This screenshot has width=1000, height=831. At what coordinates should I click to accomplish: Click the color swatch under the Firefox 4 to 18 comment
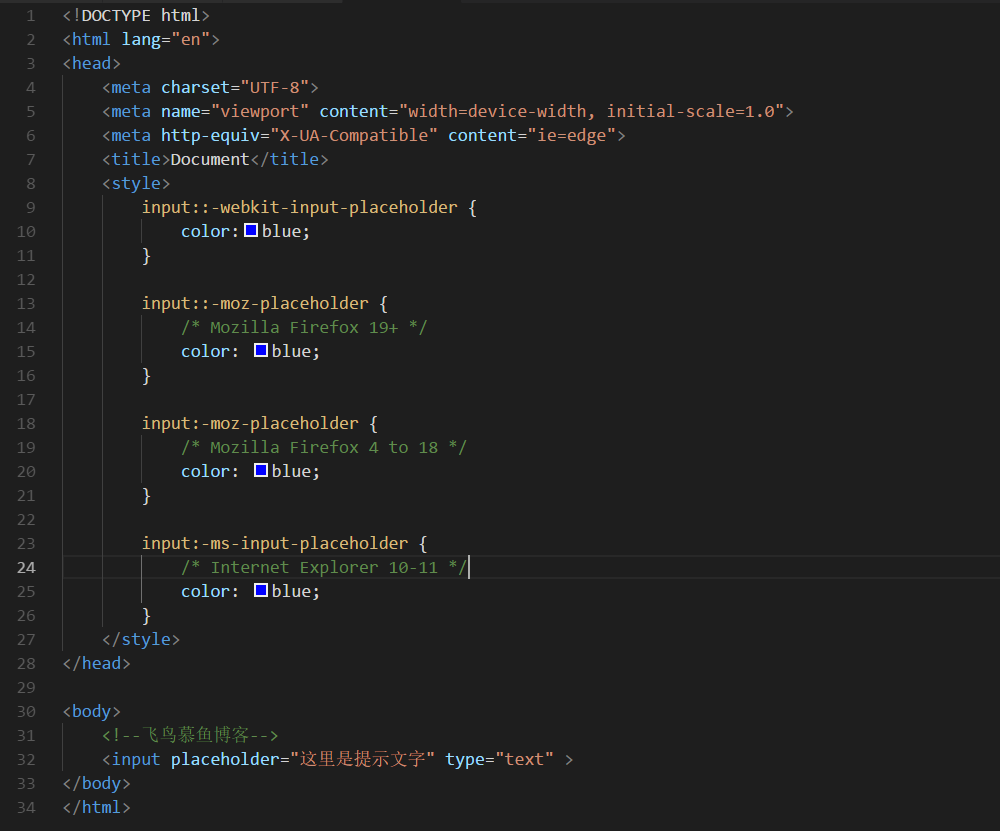[x=261, y=471]
